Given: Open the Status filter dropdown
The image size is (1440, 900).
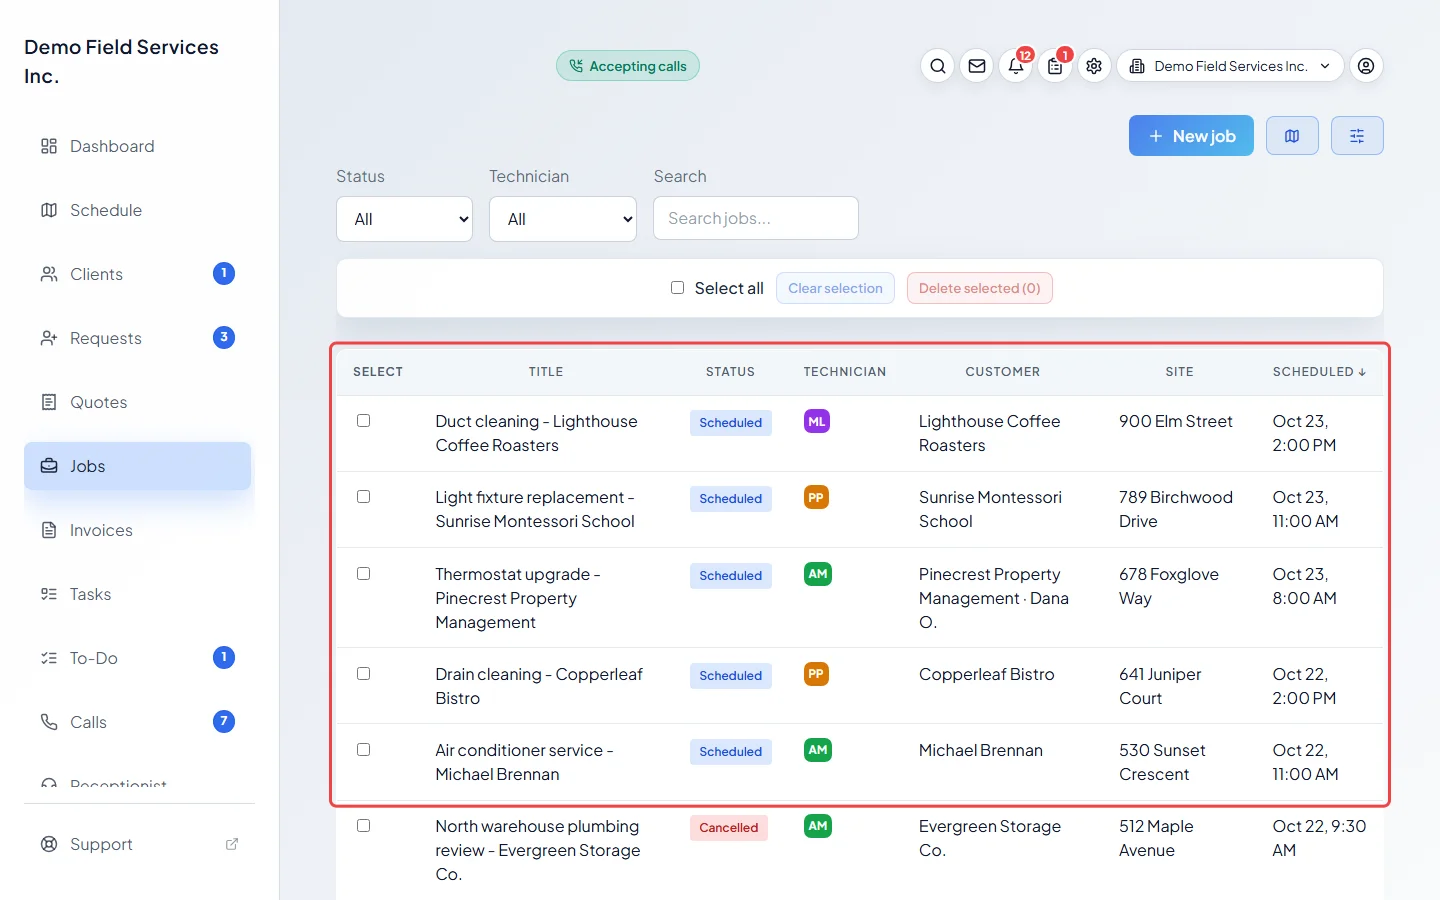Looking at the screenshot, I should pos(404,219).
